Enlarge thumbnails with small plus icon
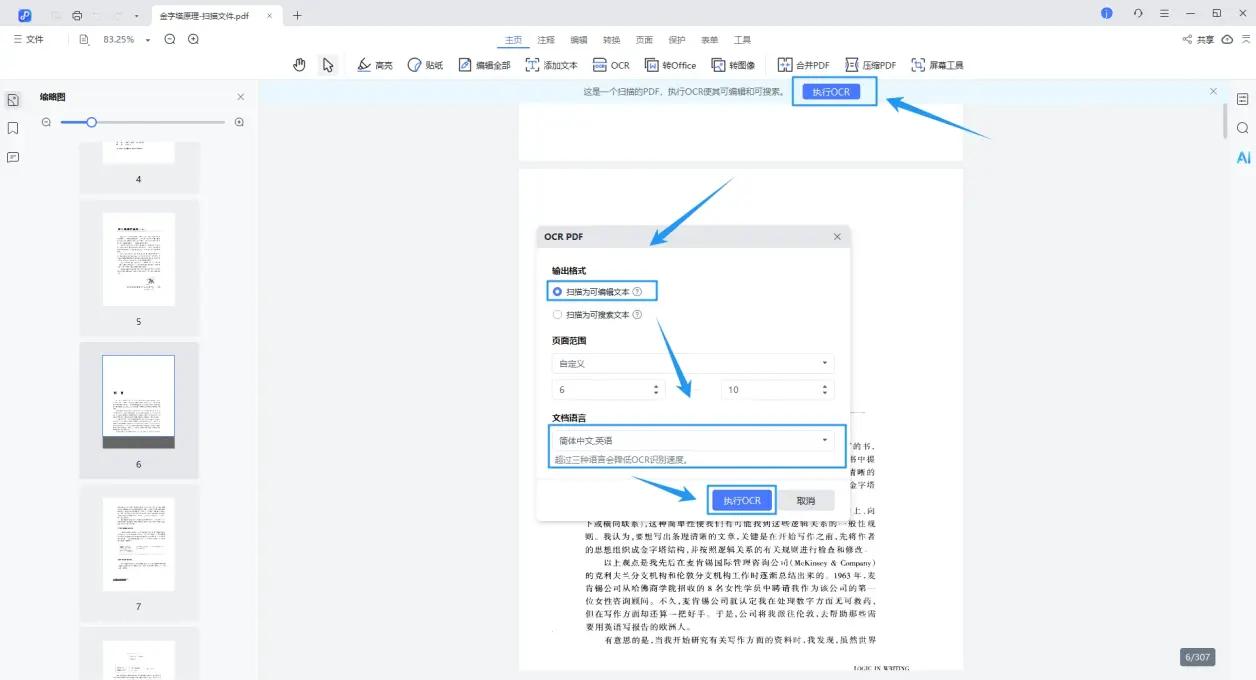 (239, 122)
